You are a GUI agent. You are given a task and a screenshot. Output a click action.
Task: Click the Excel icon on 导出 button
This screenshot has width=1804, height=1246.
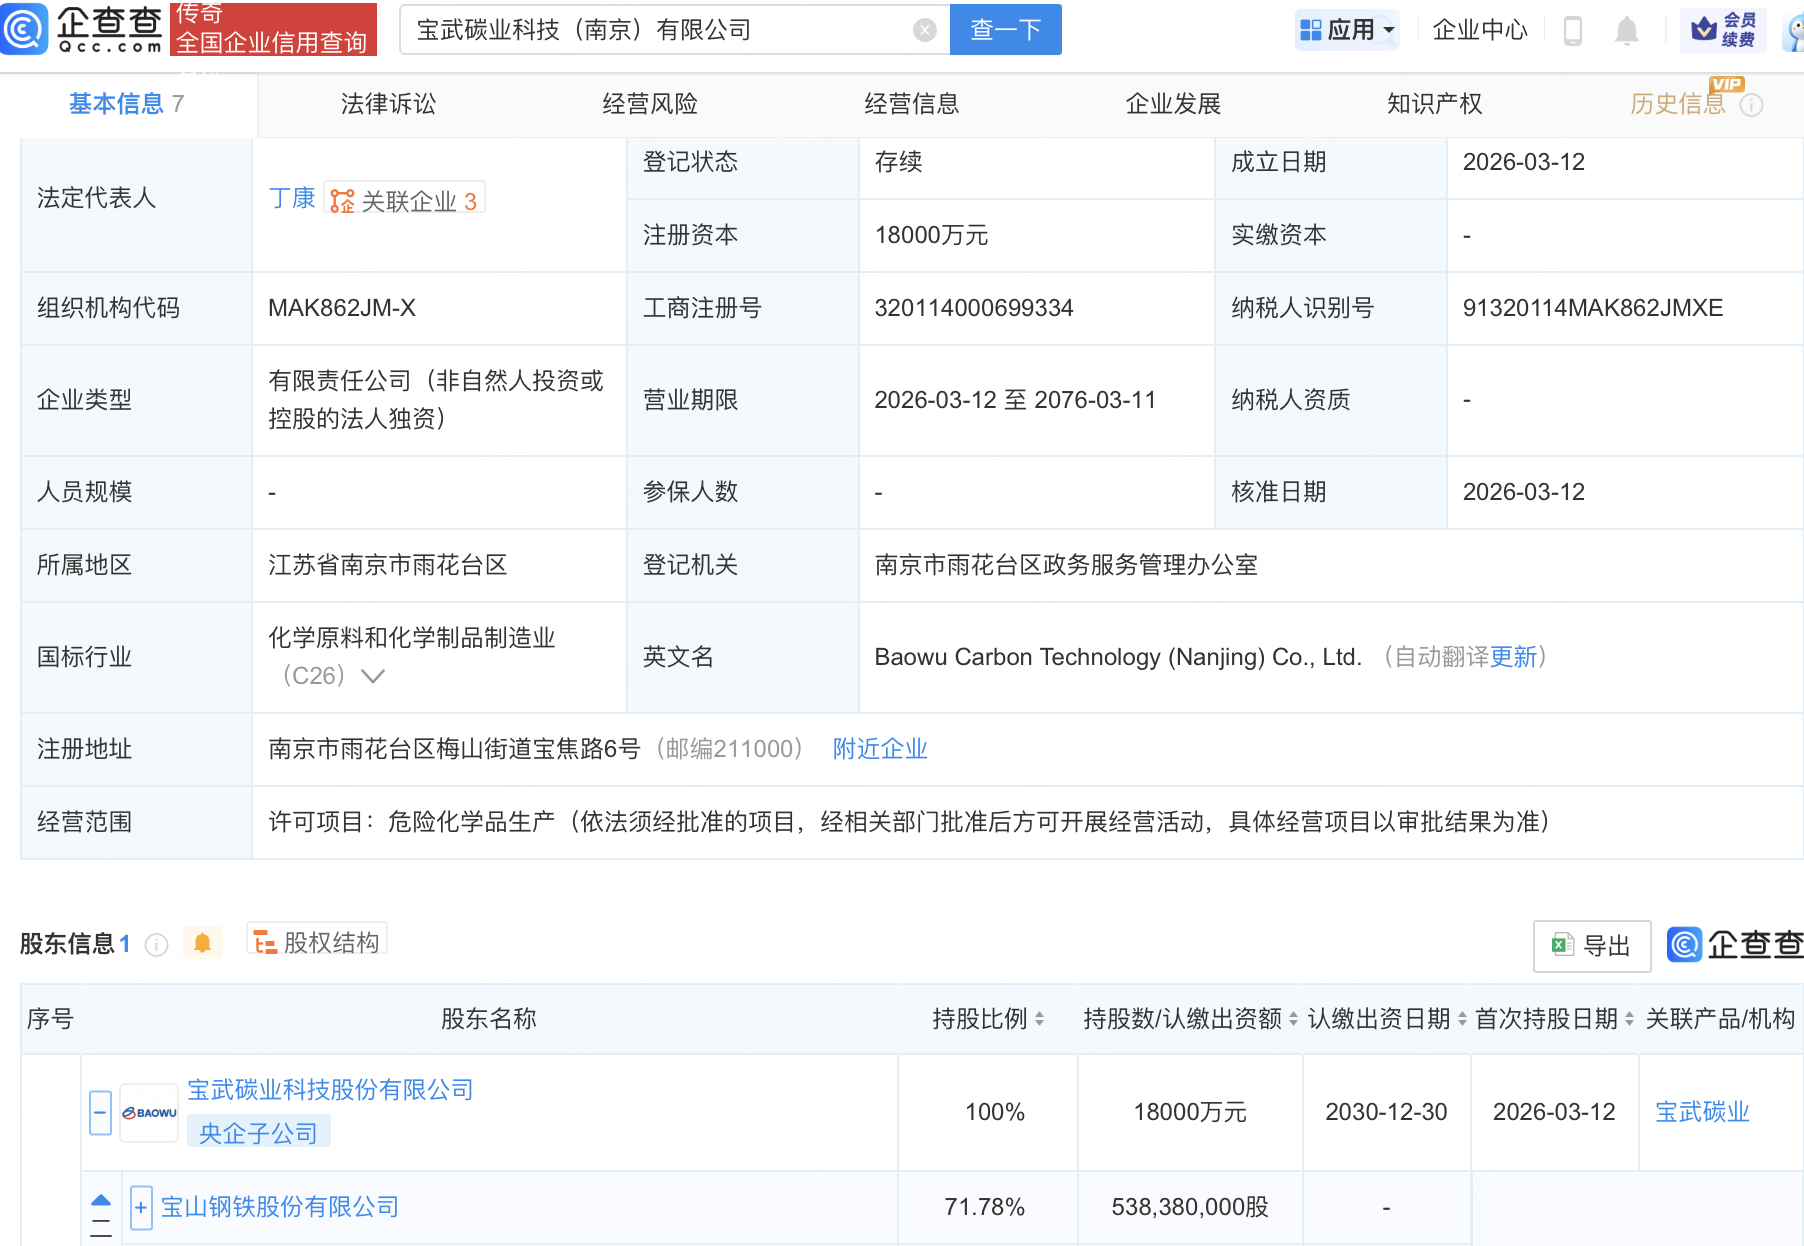1562,945
